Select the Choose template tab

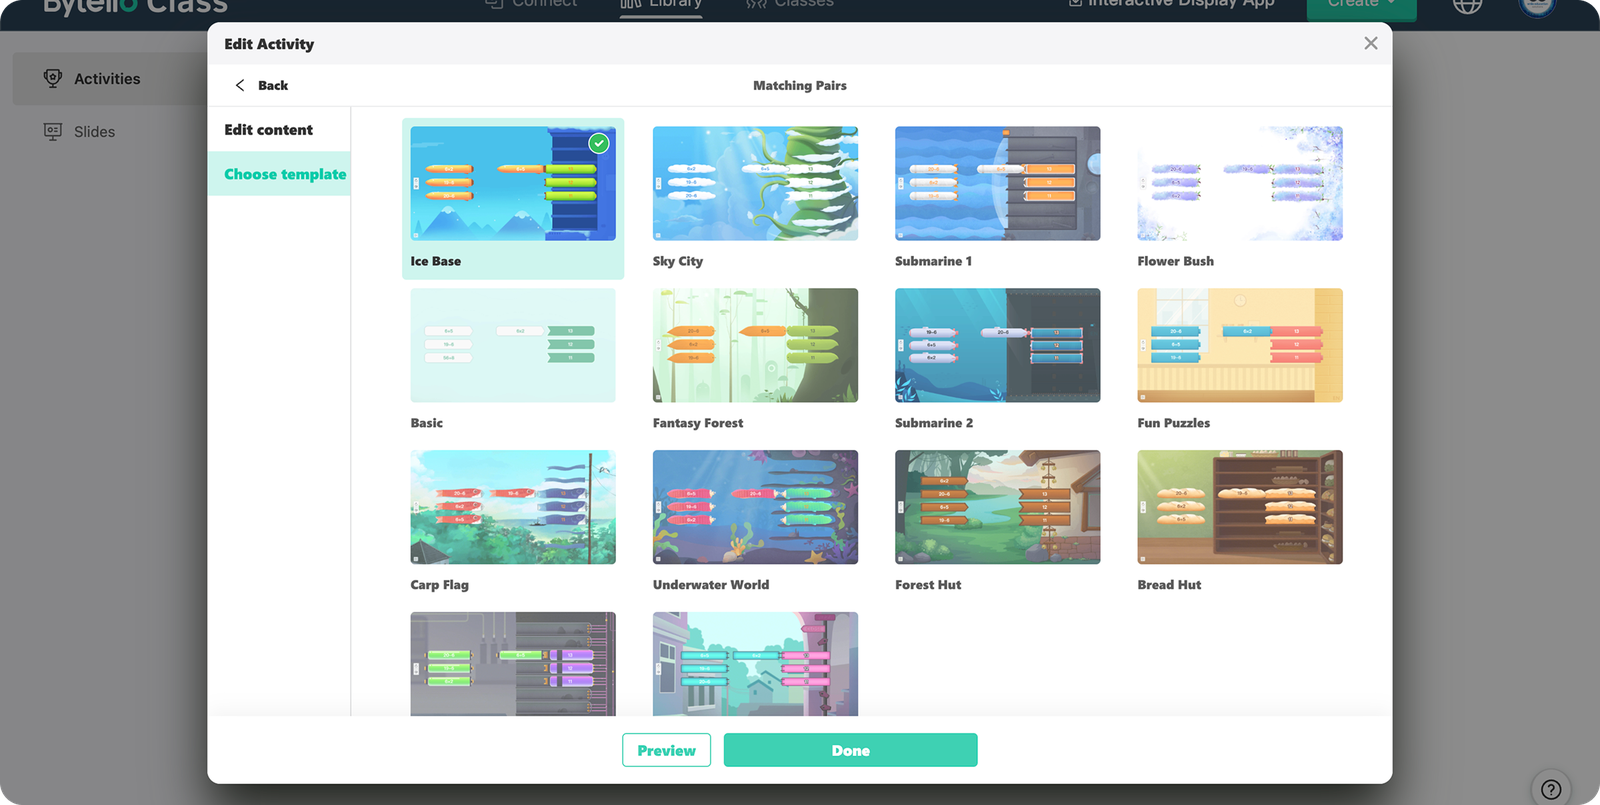click(284, 174)
